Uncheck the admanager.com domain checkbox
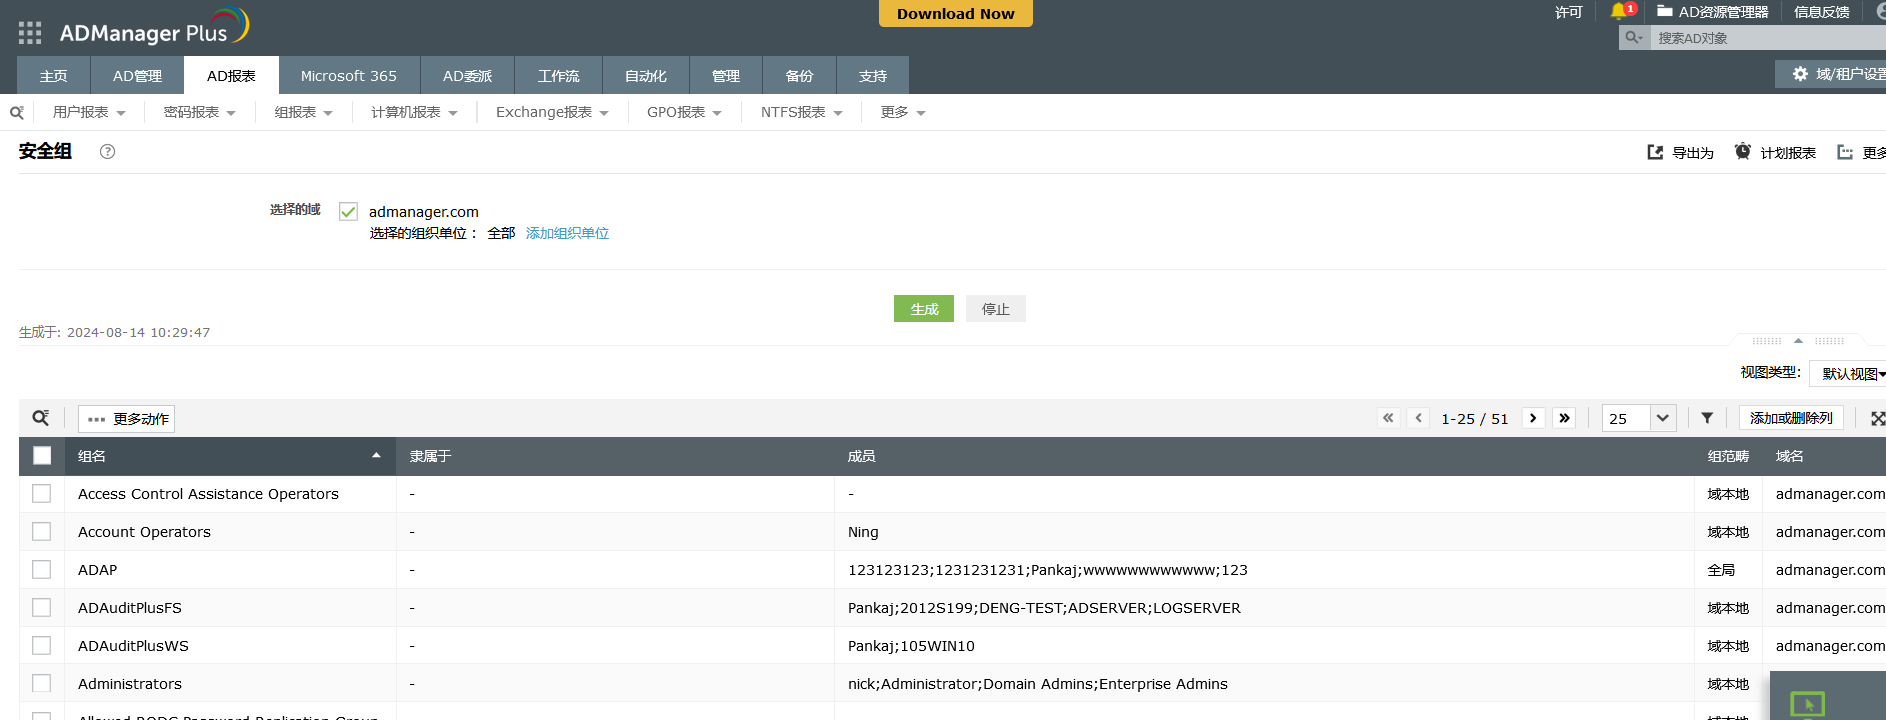Image resolution: width=1886 pixels, height=720 pixels. click(348, 212)
